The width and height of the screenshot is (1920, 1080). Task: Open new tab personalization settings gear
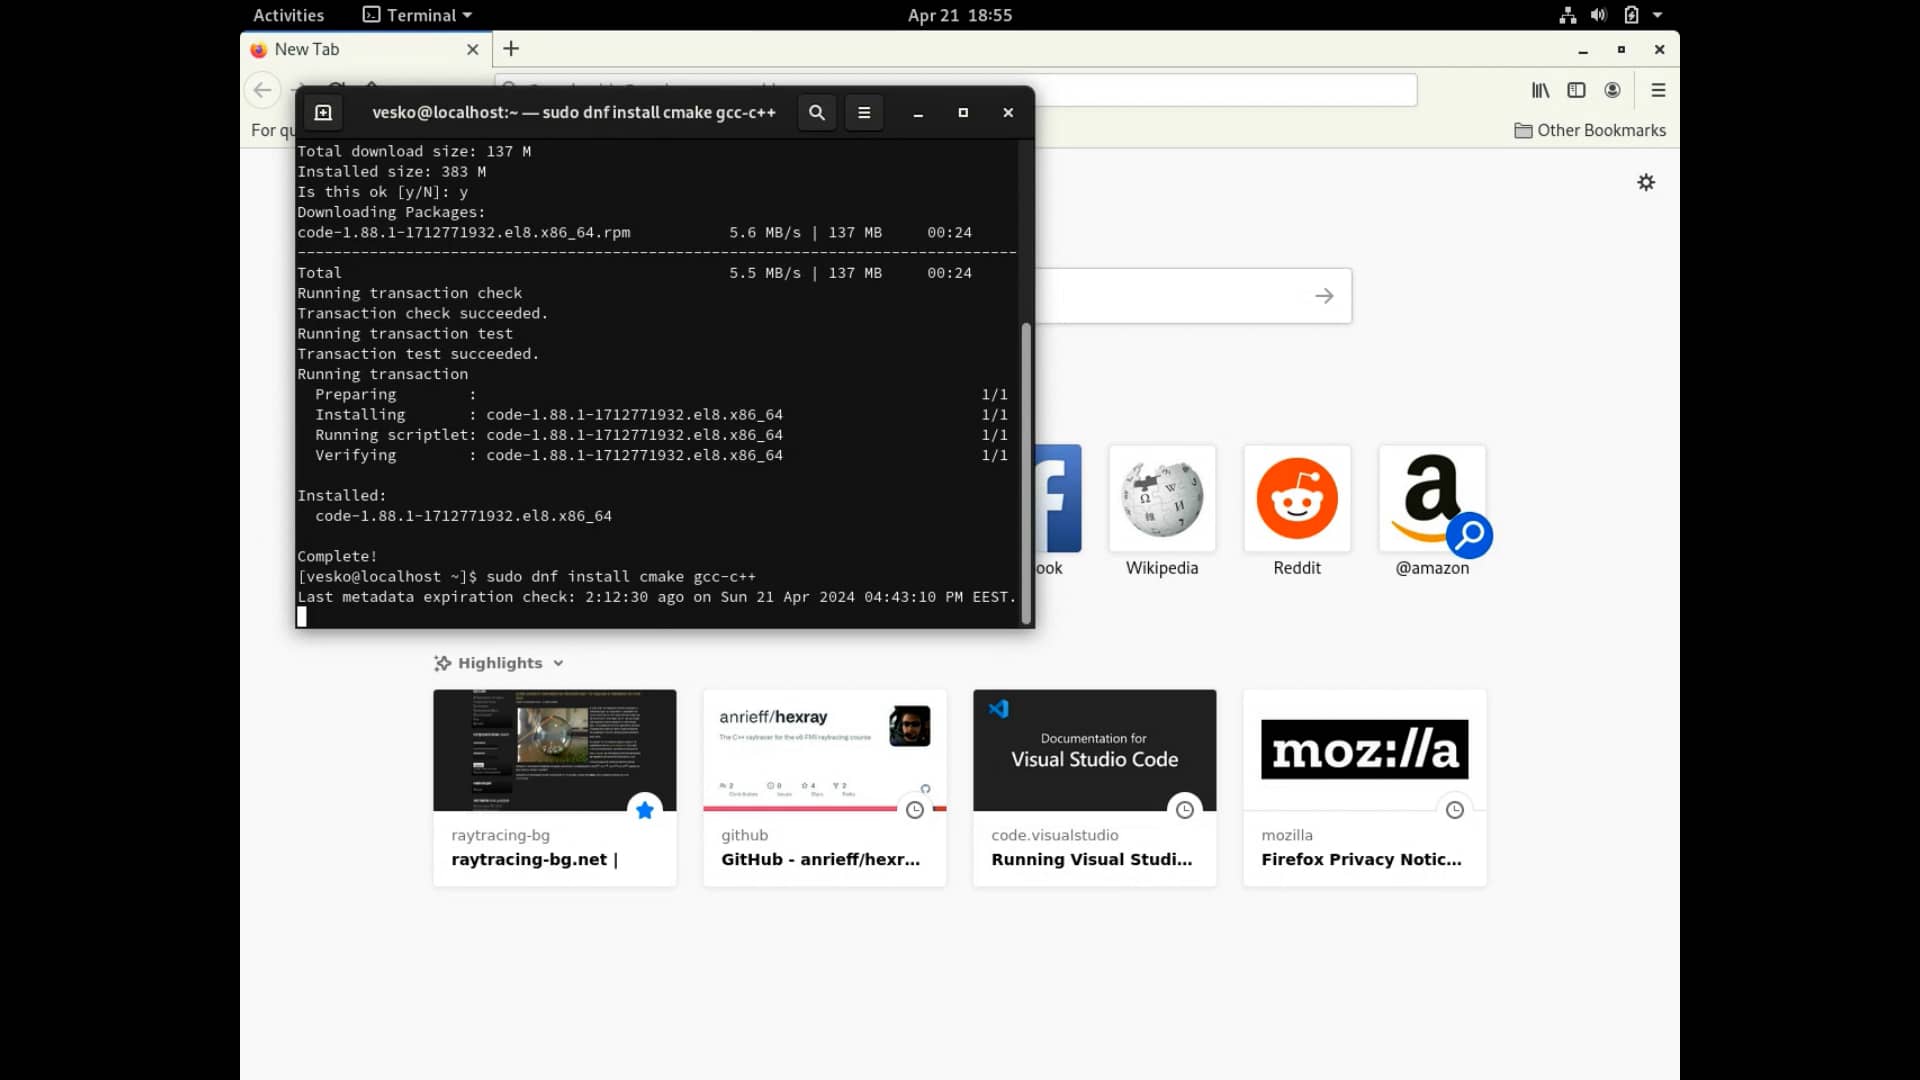coord(1646,182)
